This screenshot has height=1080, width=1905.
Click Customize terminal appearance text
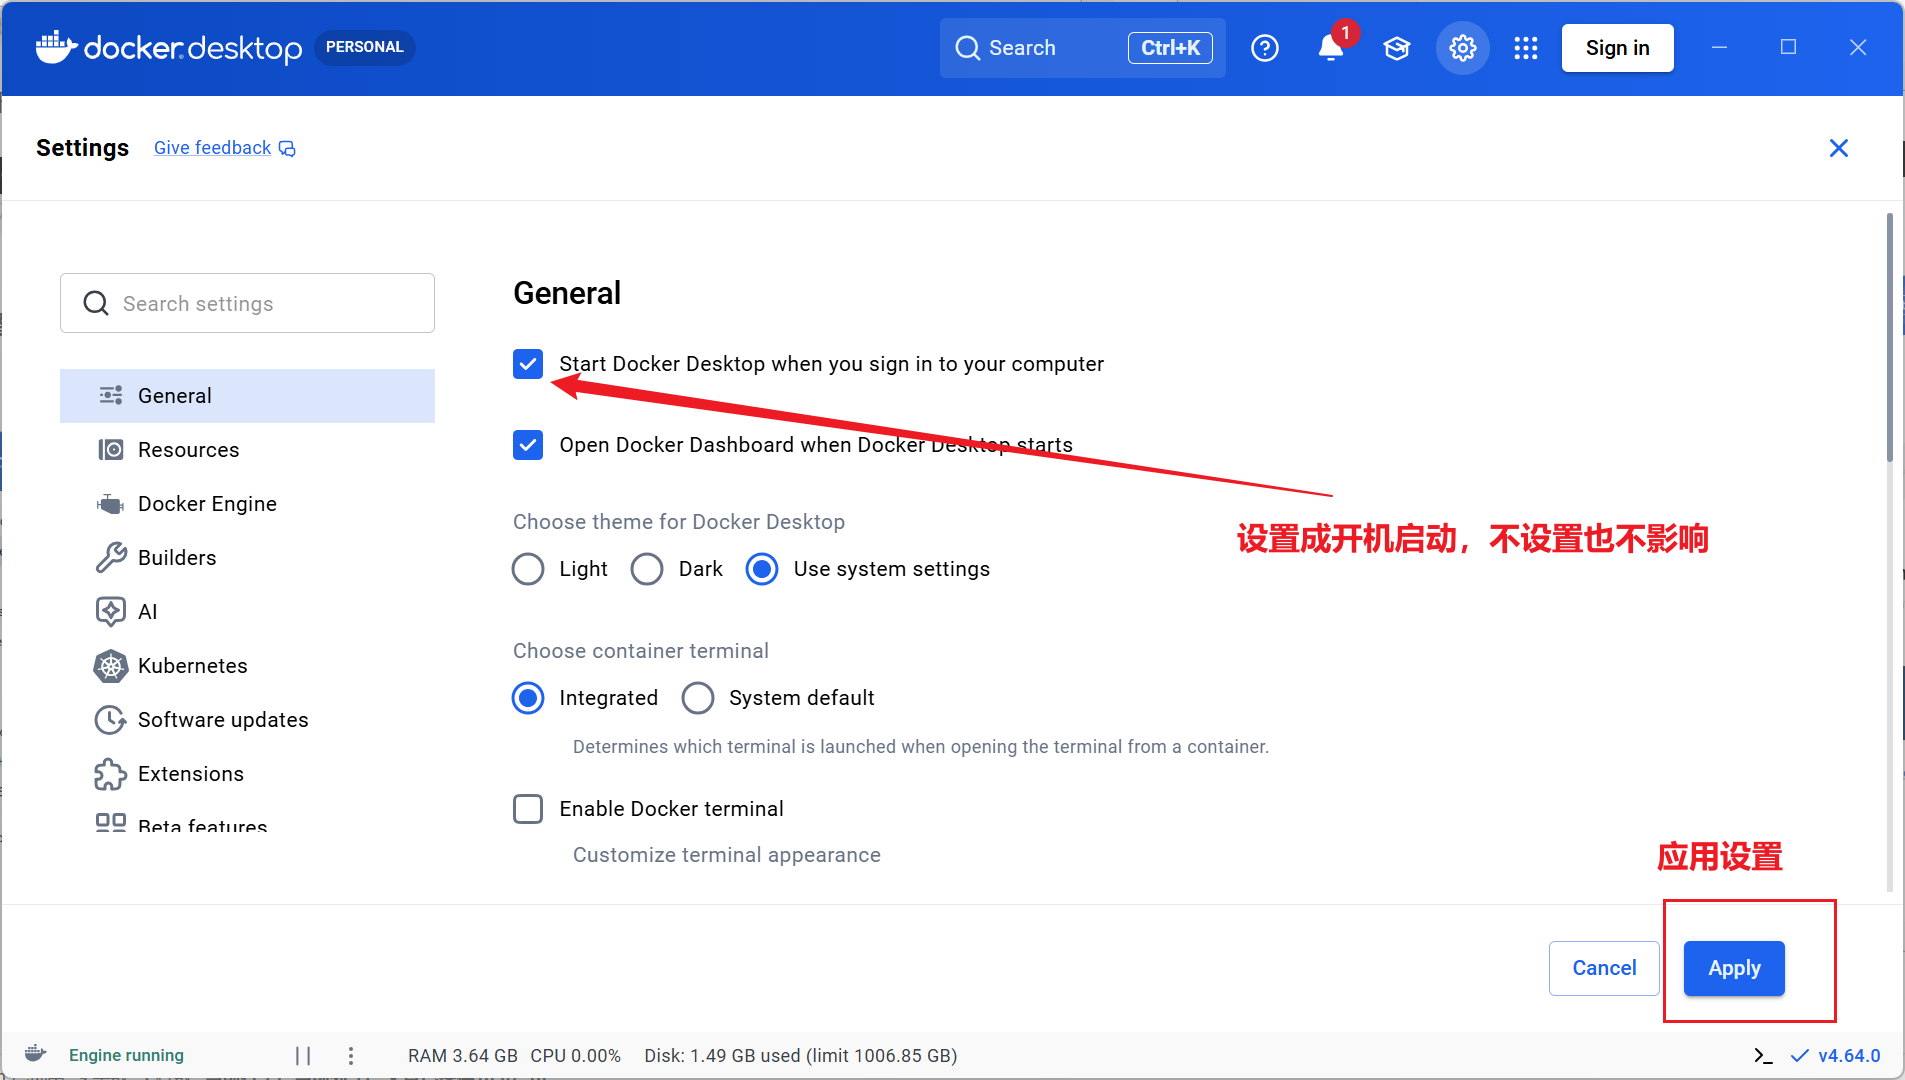(x=727, y=855)
